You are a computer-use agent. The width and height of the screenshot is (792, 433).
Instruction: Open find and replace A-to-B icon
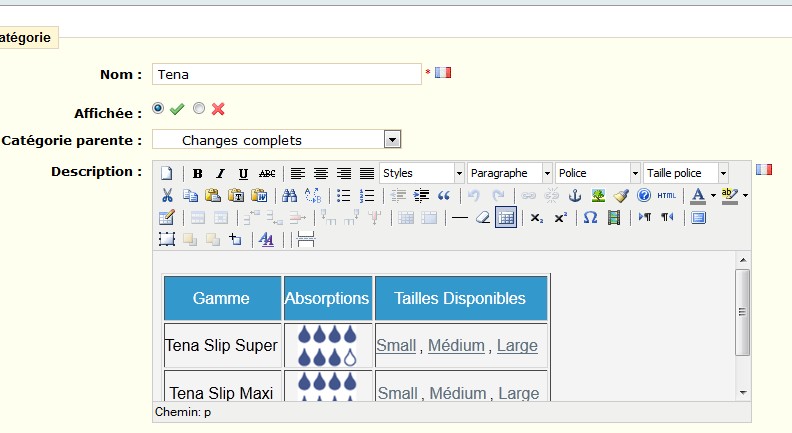coord(313,195)
